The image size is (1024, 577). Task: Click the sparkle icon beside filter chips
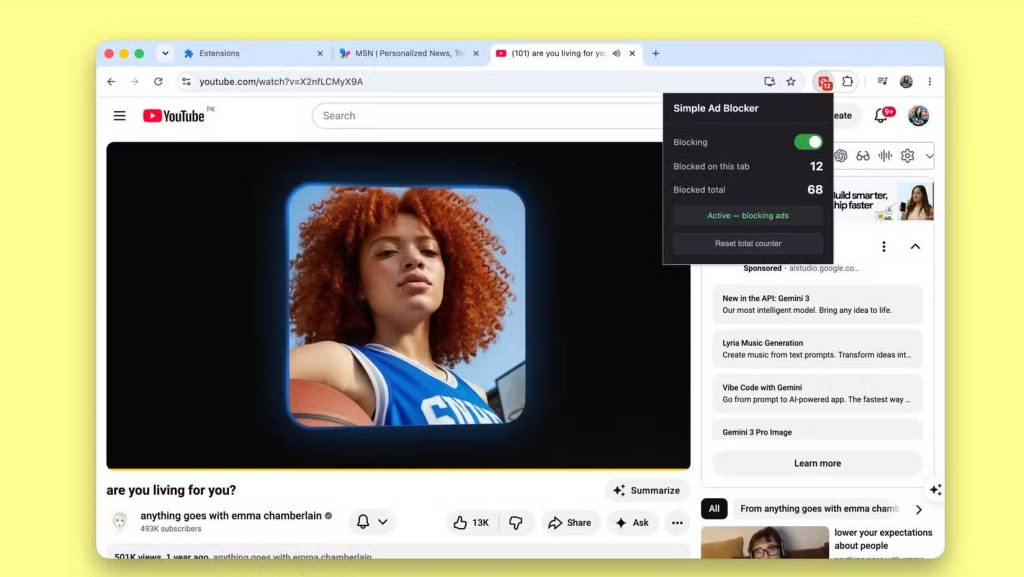point(935,490)
